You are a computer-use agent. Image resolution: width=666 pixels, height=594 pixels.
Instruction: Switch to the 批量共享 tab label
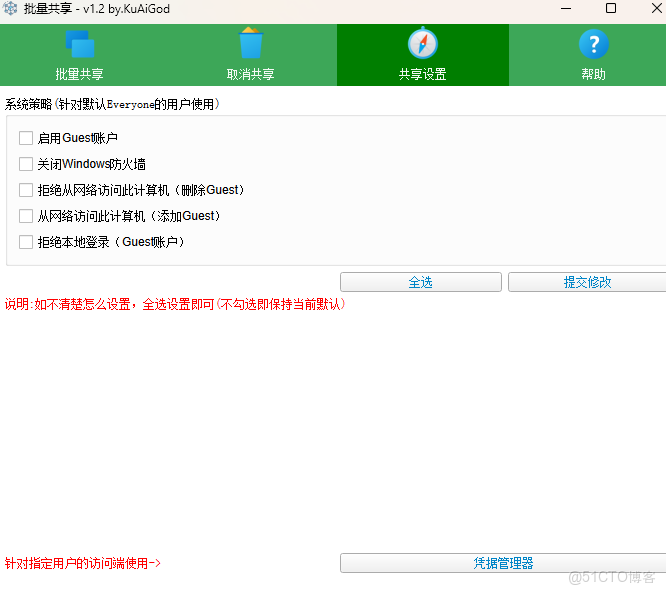[x=79, y=74]
